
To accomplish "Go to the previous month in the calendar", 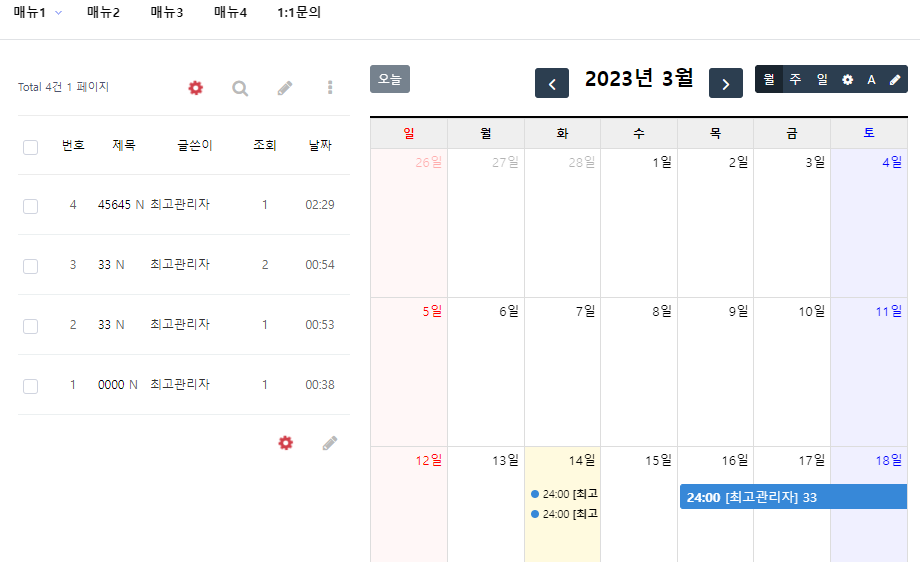I will pos(552,83).
